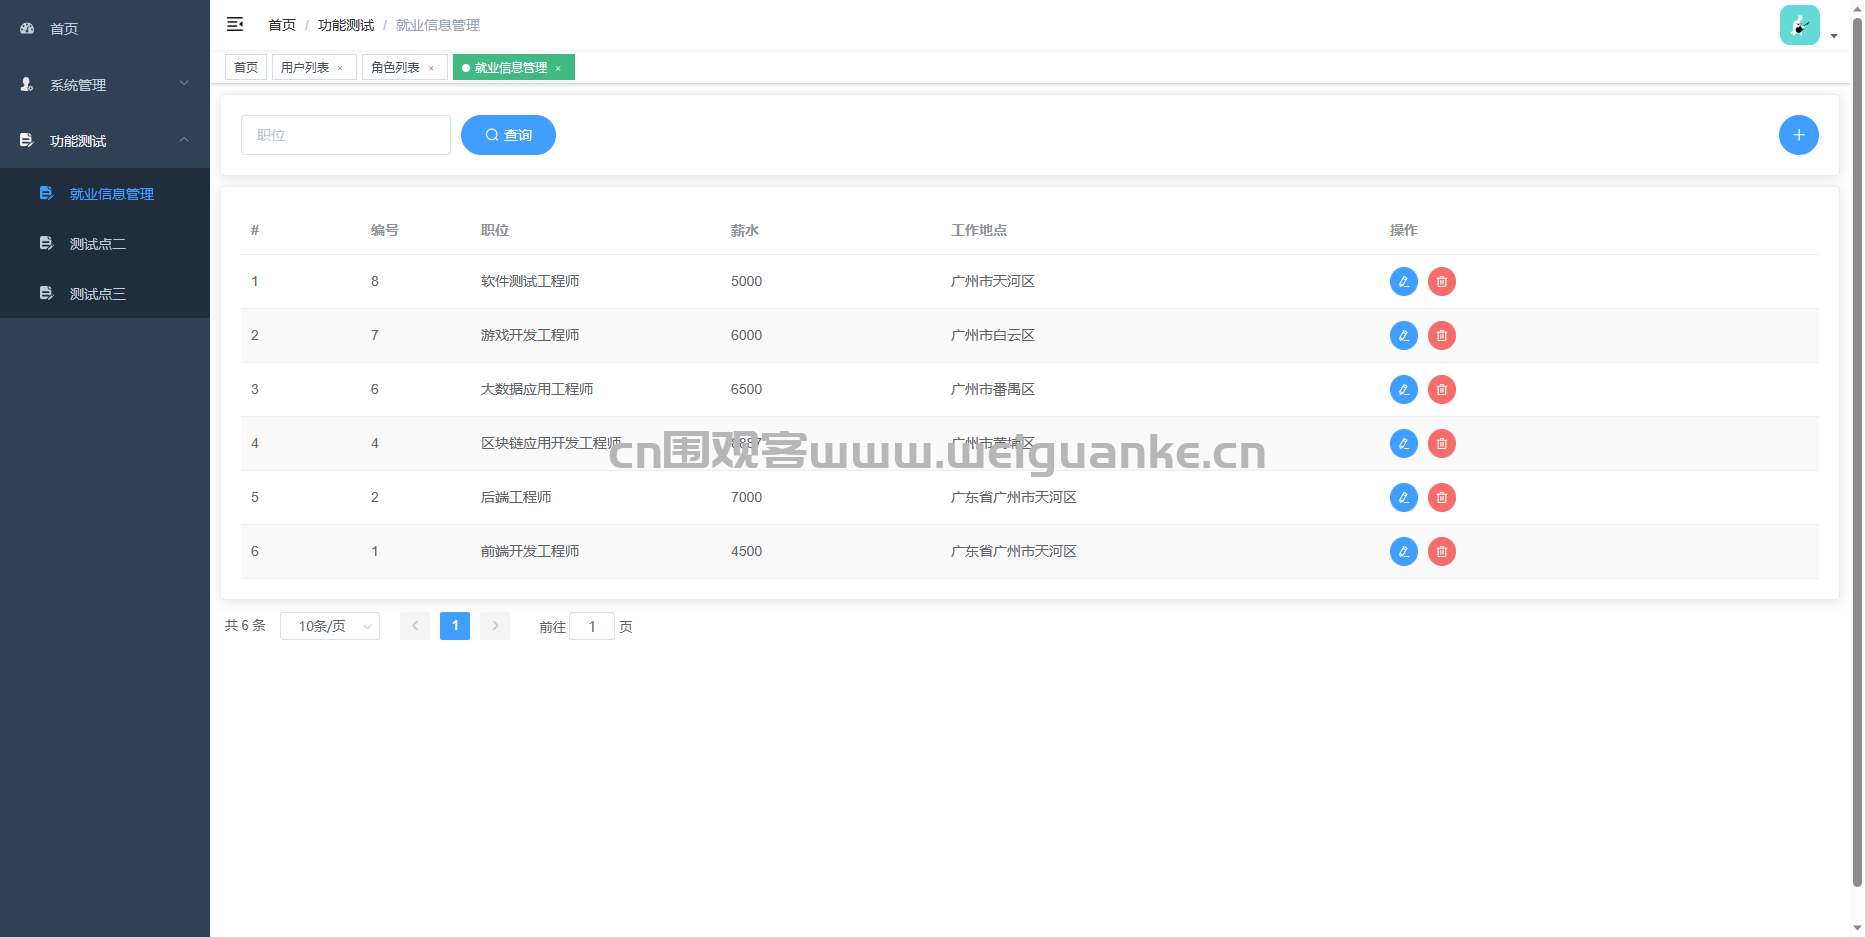Image resolution: width=1865 pixels, height=937 pixels.
Task: Go to next page arrow
Action: [x=495, y=626]
